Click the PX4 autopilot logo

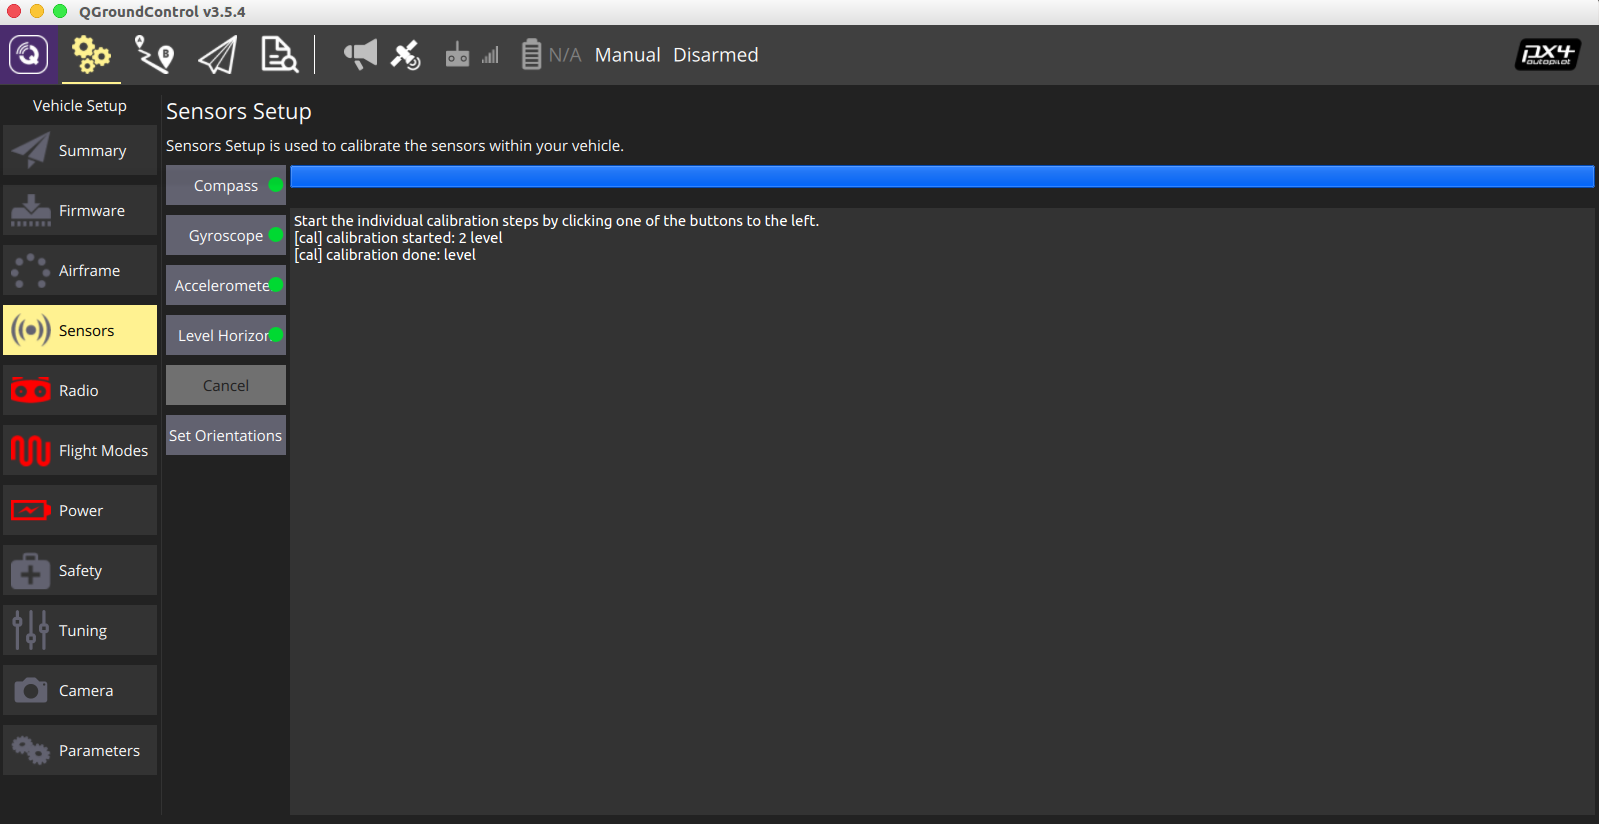pyautogui.click(x=1547, y=55)
